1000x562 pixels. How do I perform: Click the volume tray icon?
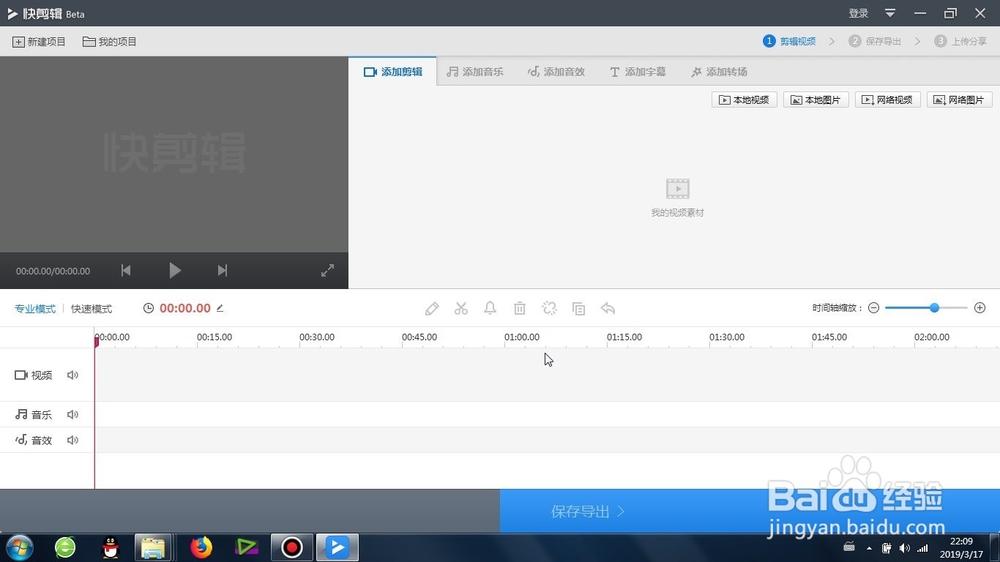(904, 548)
